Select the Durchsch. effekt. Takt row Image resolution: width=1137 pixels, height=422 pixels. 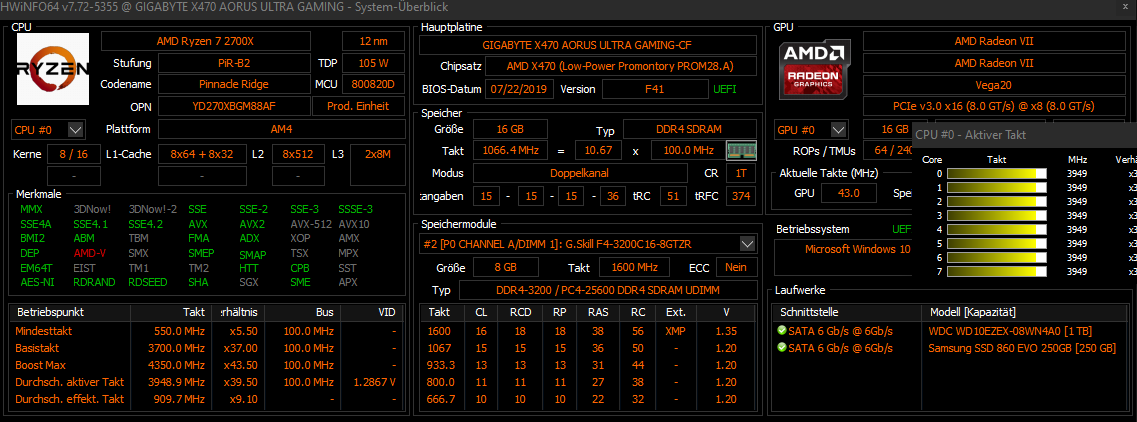point(206,400)
